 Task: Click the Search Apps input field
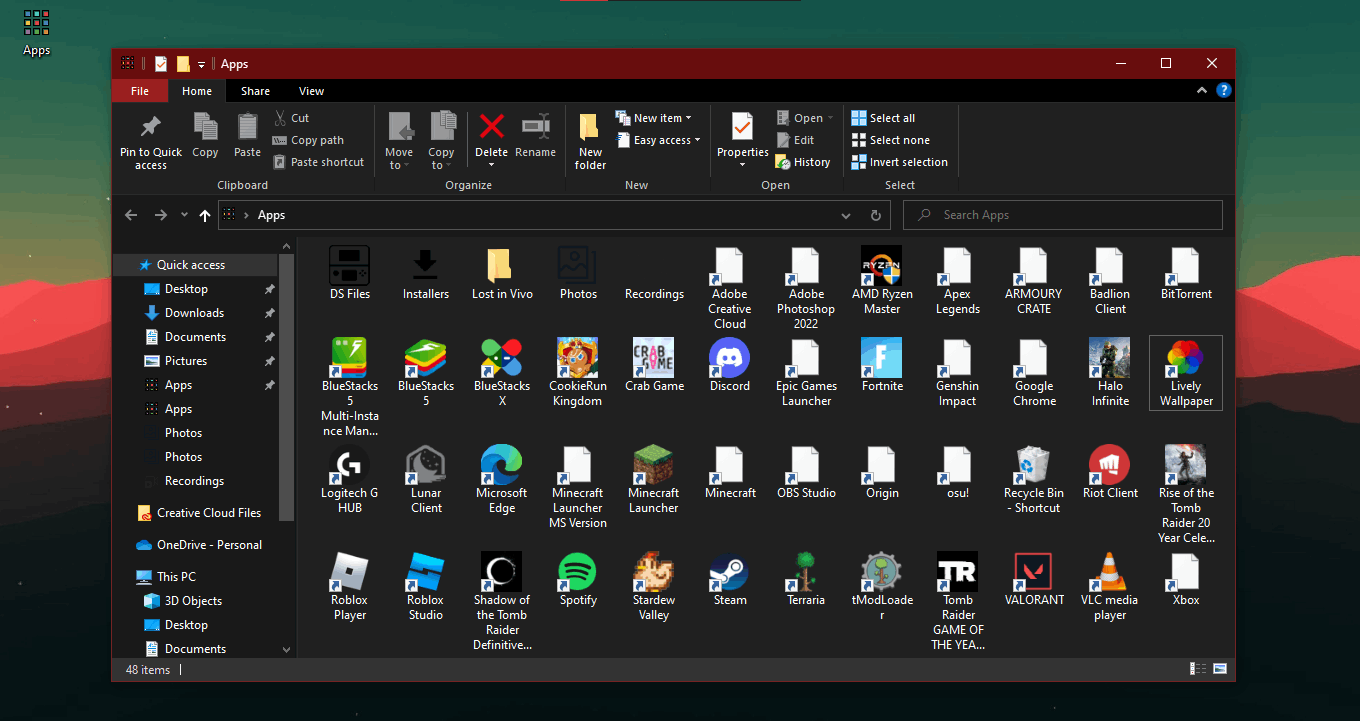pos(1070,215)
